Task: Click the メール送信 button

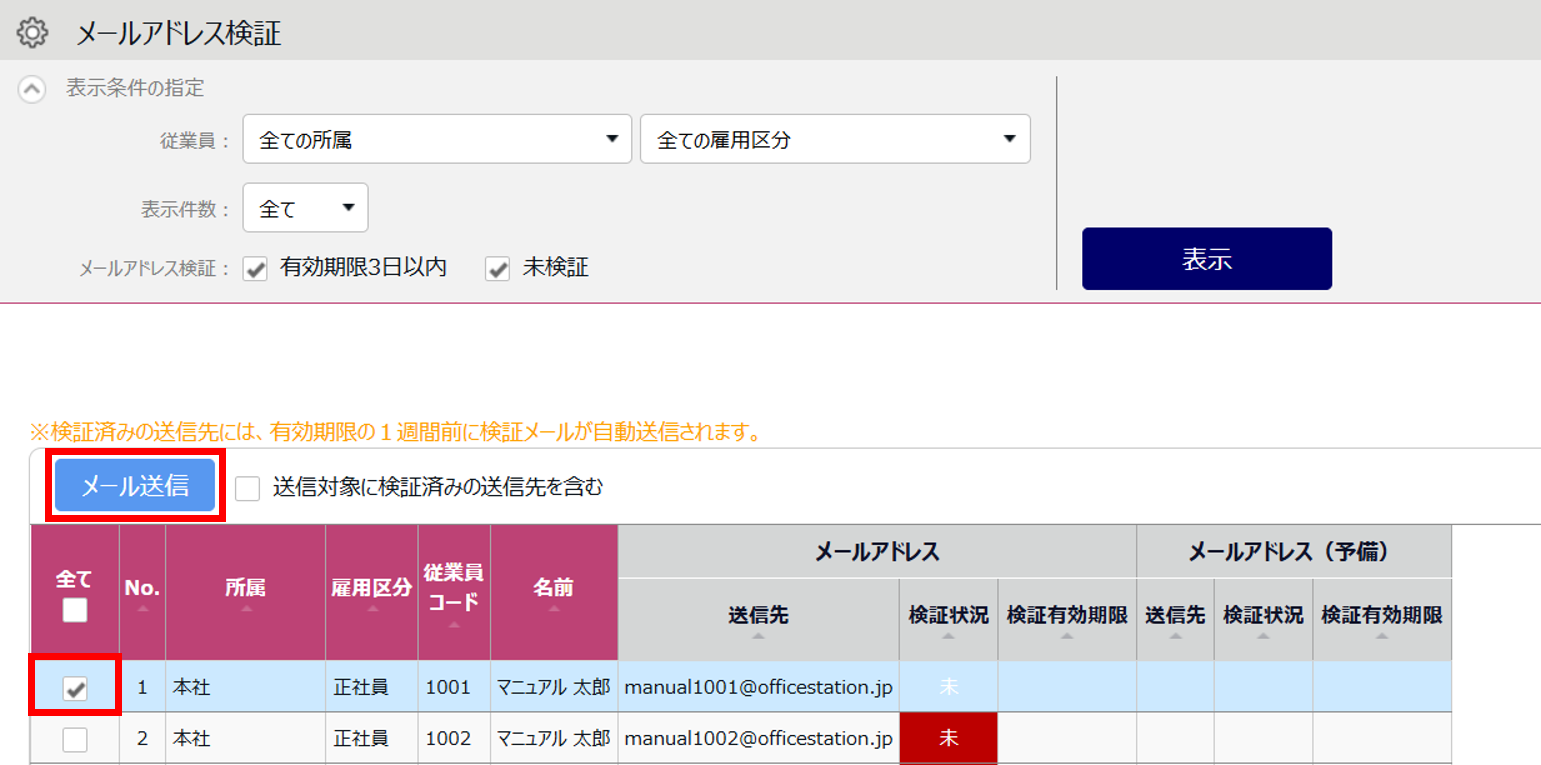Action: coord(135,486)
